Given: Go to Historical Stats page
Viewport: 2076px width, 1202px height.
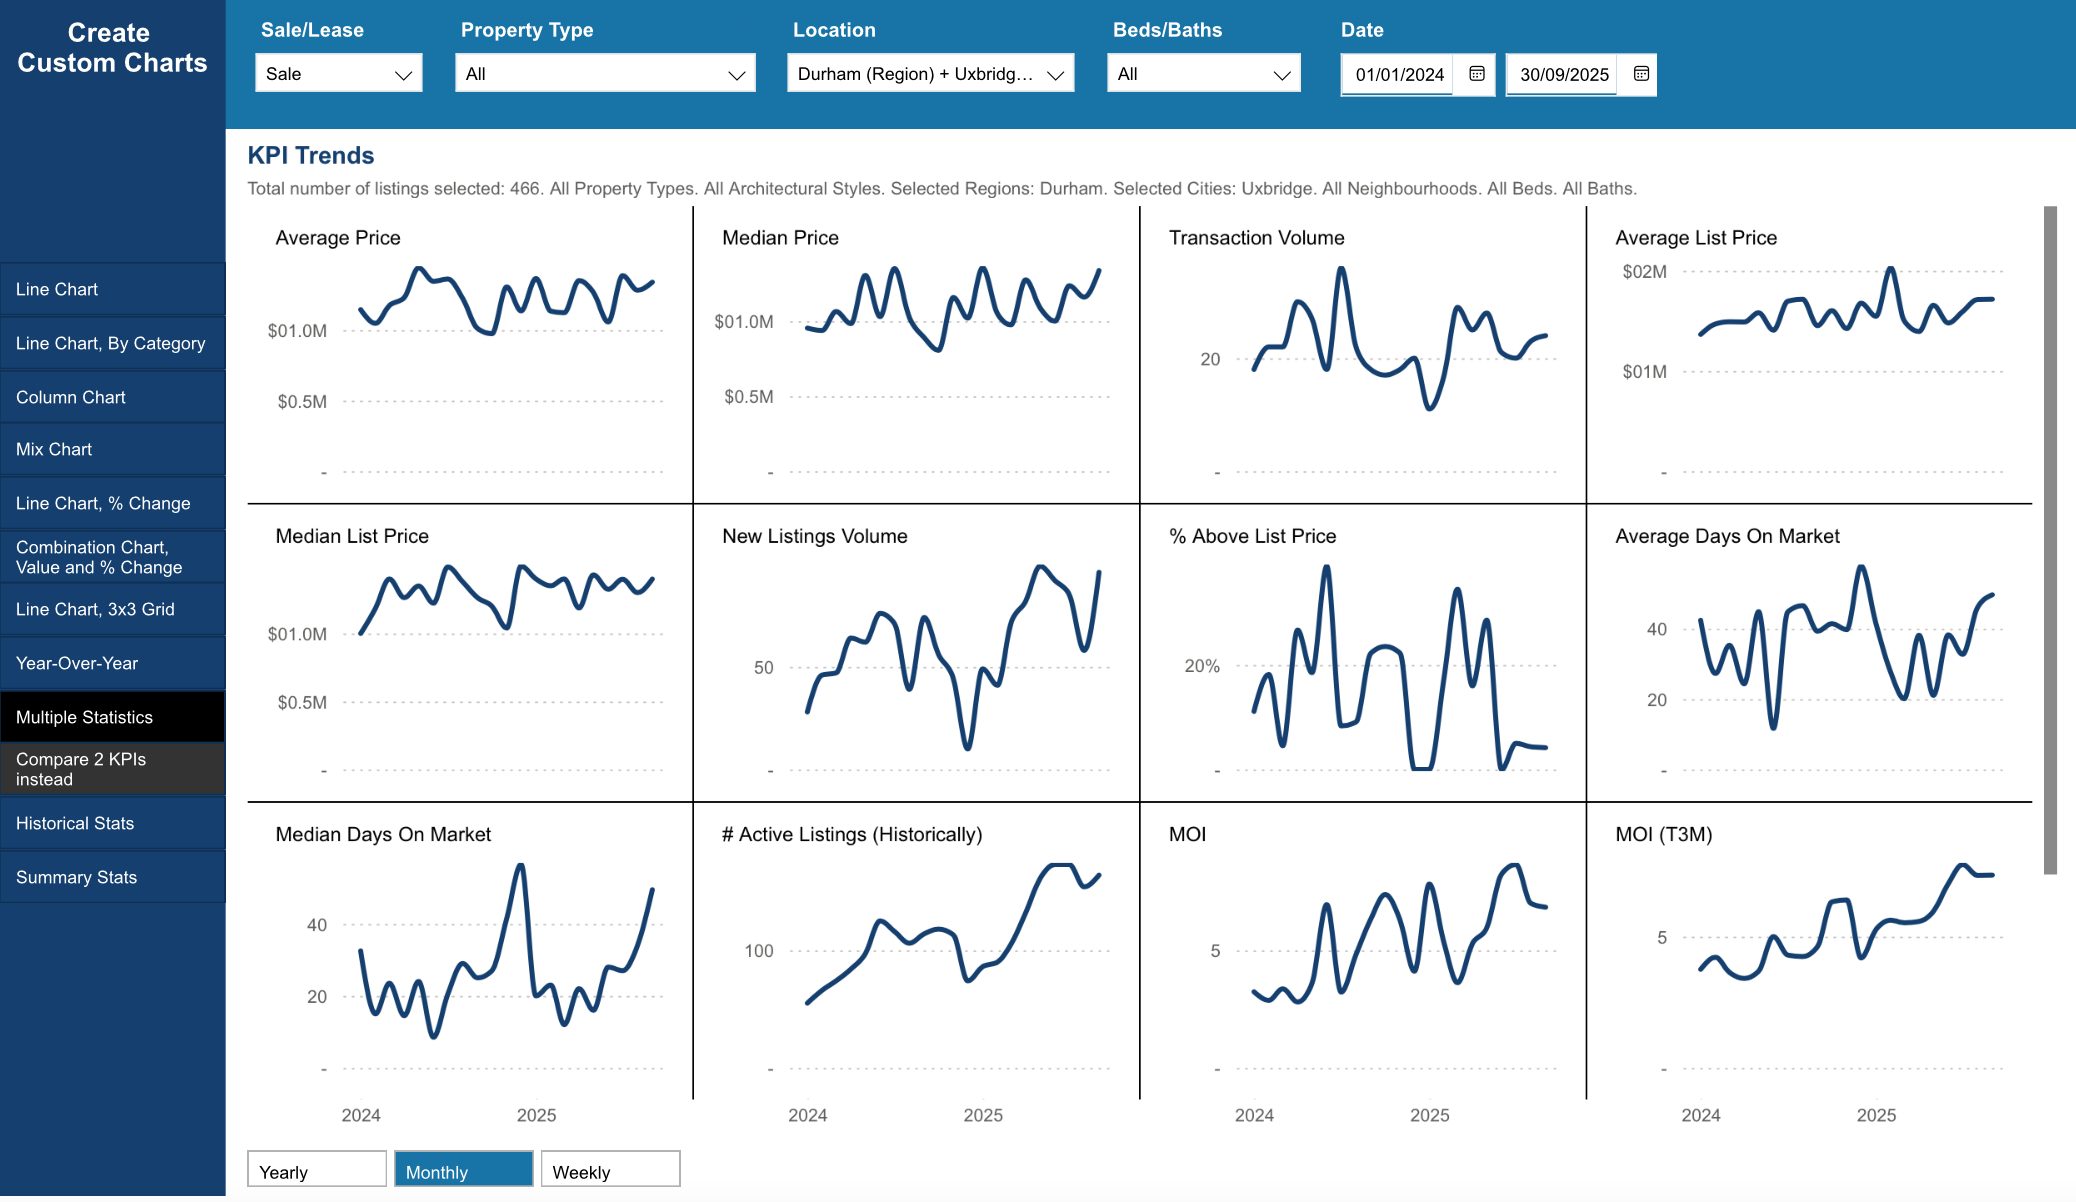Looking at the screenshot, I should click(112, 823).
